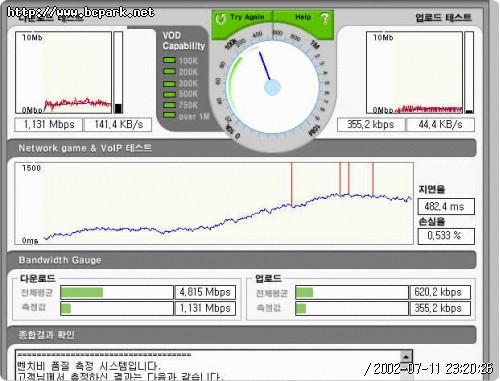Click the 750K VOD capability indicator

[x=169, y=105]
